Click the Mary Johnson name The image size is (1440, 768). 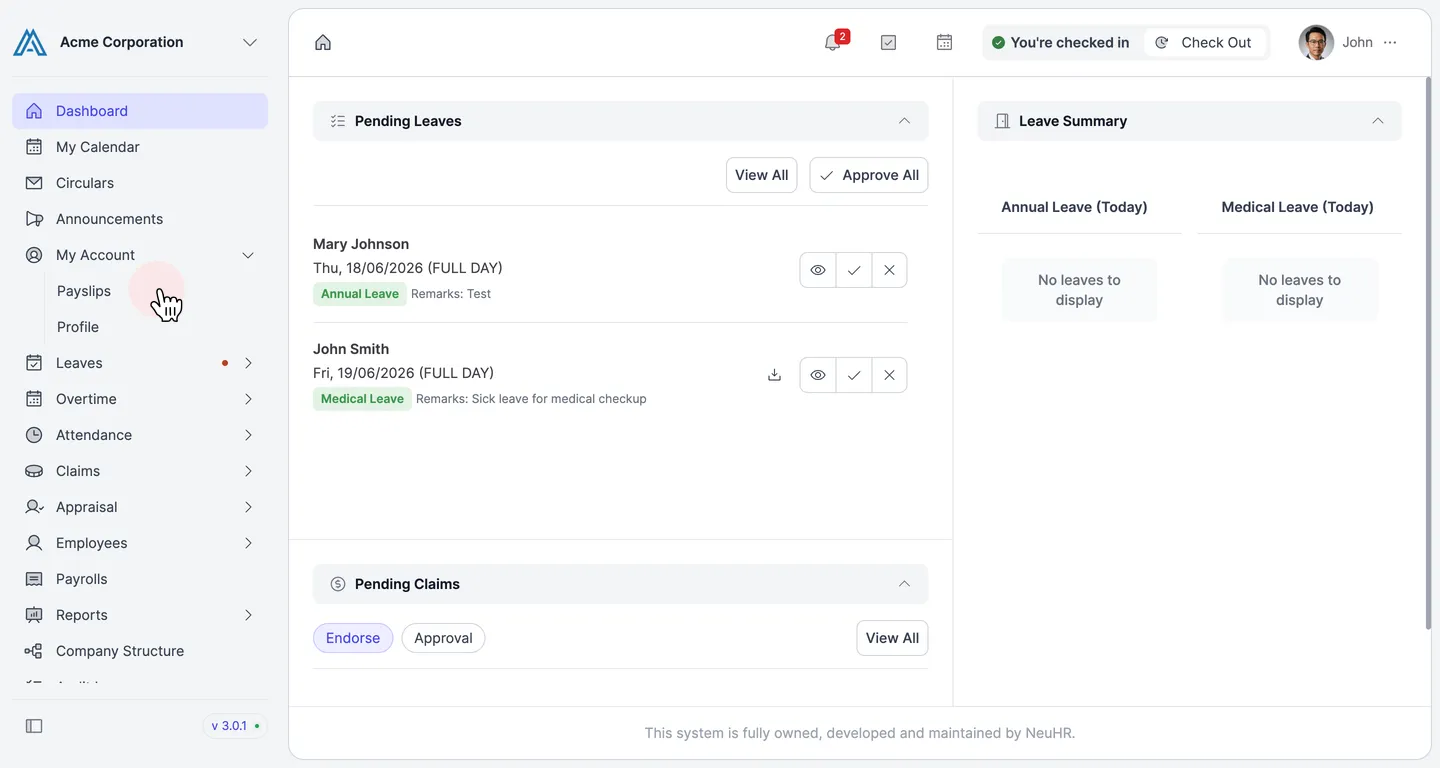pyautogui.click(x=361, y=244)
